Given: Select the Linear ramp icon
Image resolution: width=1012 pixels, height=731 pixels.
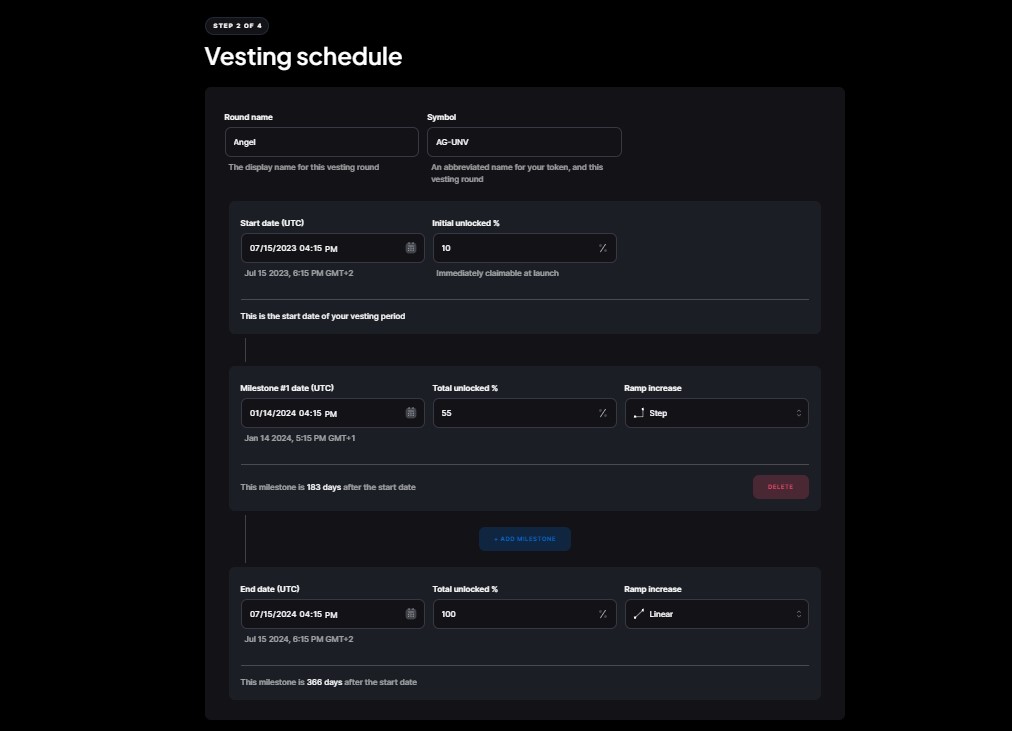Looking at the screenshot, I should pyautogui.click(x=637, y=613).
